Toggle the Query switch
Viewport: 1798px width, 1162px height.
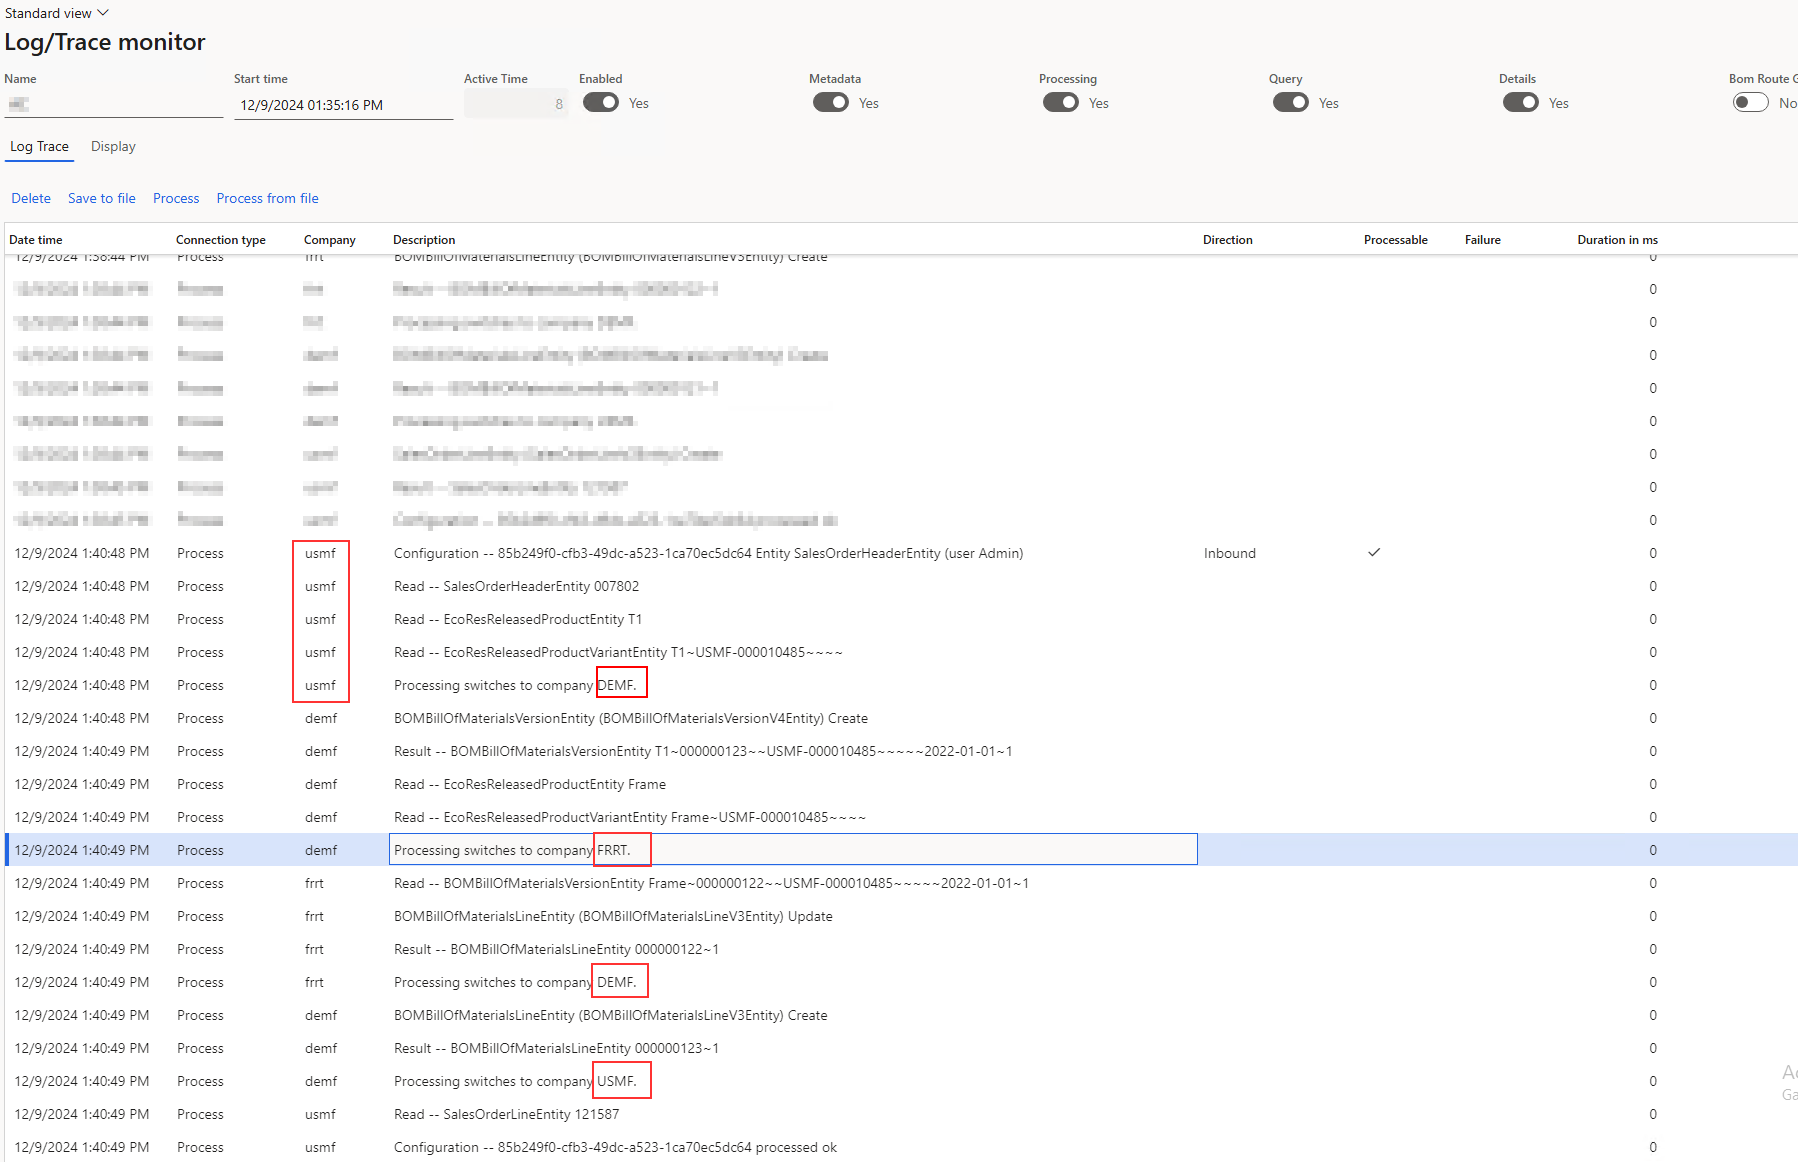pyautogui.click(x=1291, y=103)
